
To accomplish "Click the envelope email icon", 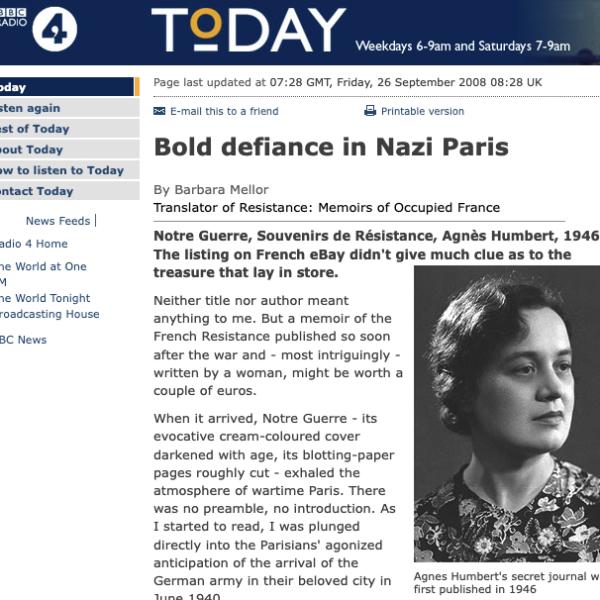I will pos(159,111).
